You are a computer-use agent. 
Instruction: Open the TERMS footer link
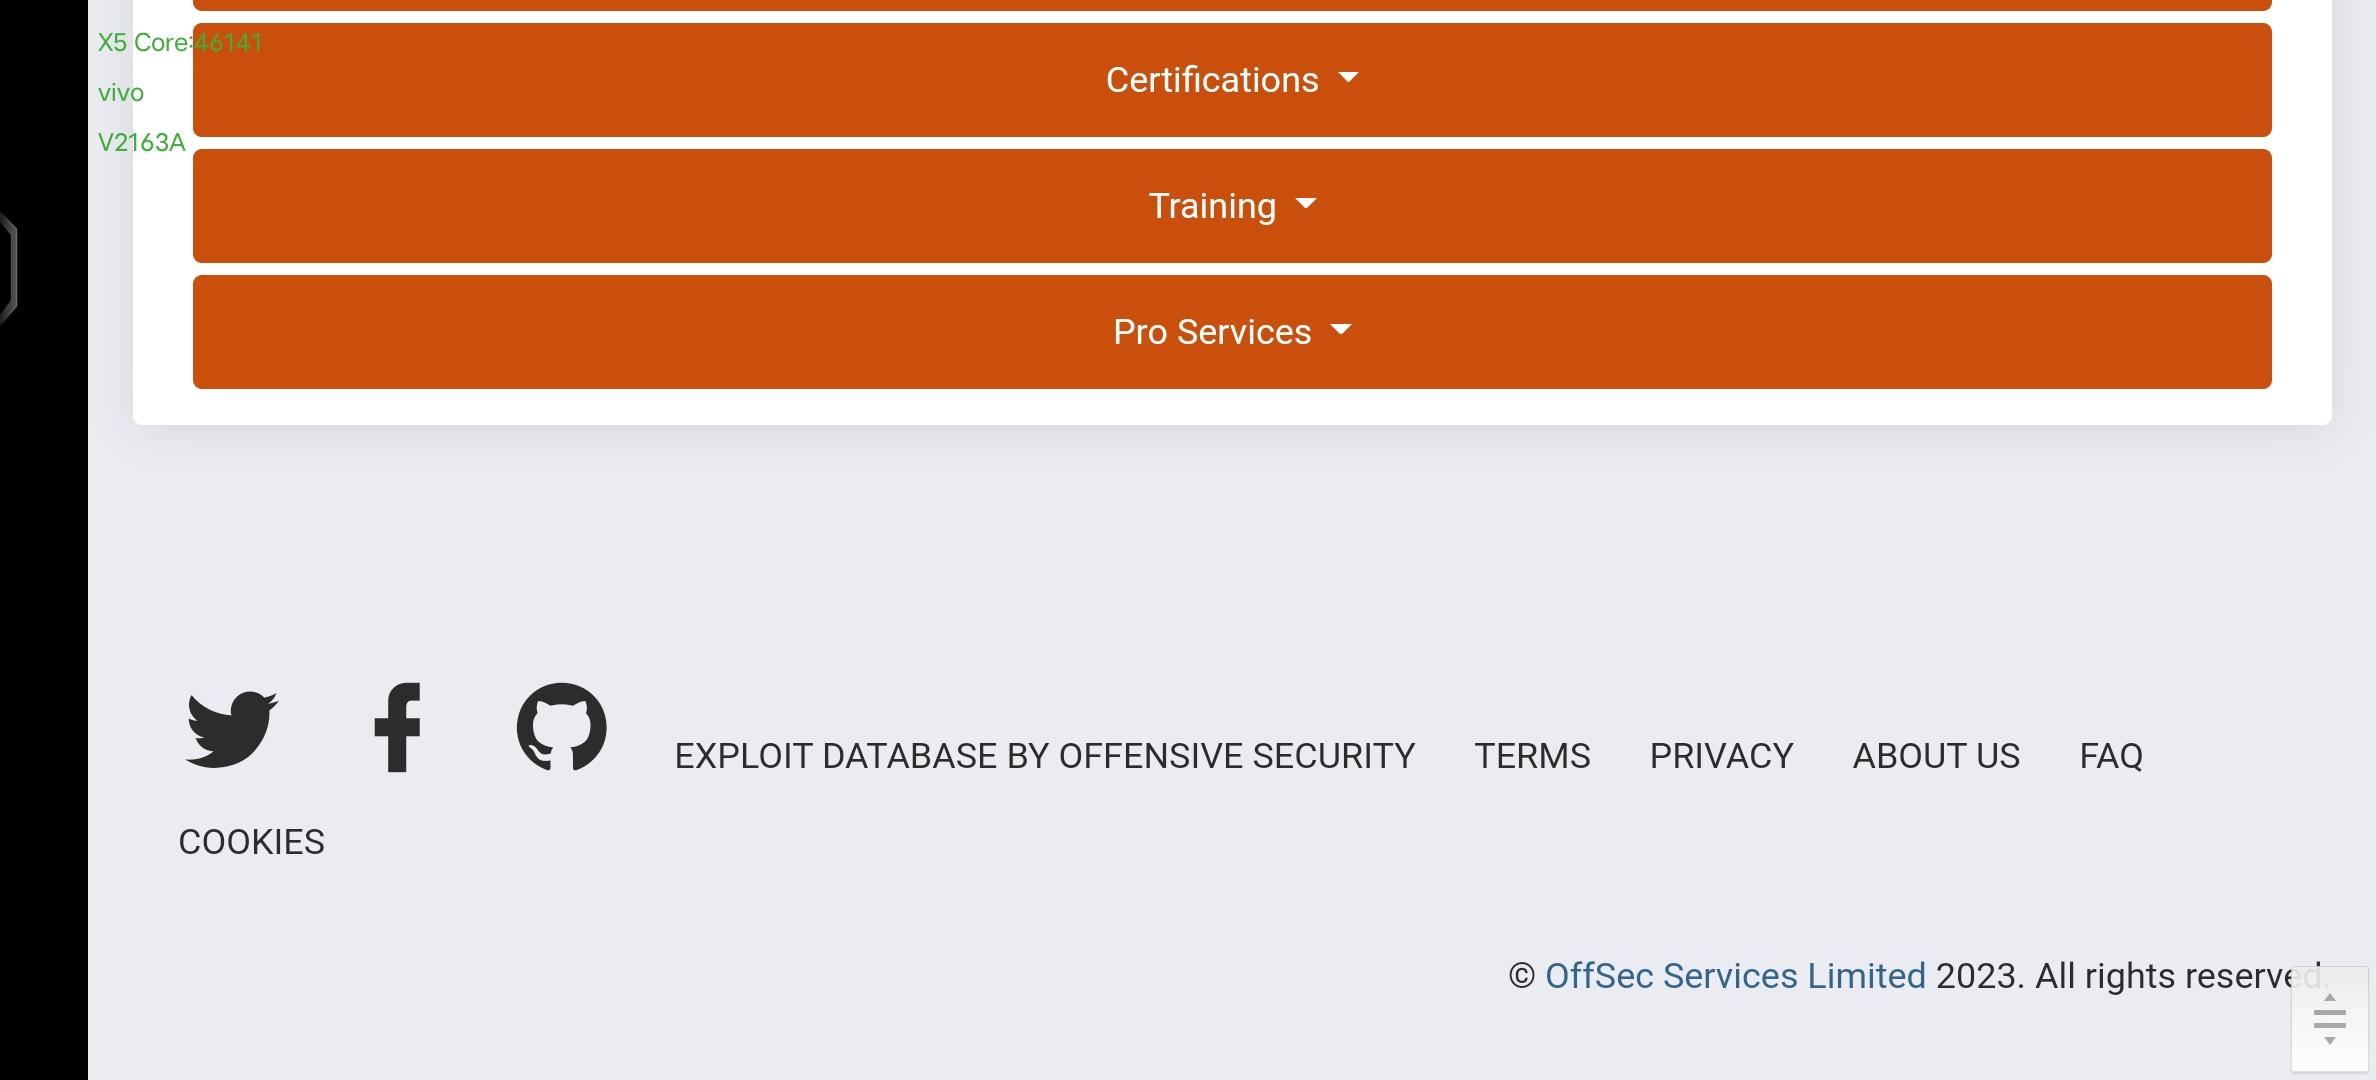click(1532, 756)
